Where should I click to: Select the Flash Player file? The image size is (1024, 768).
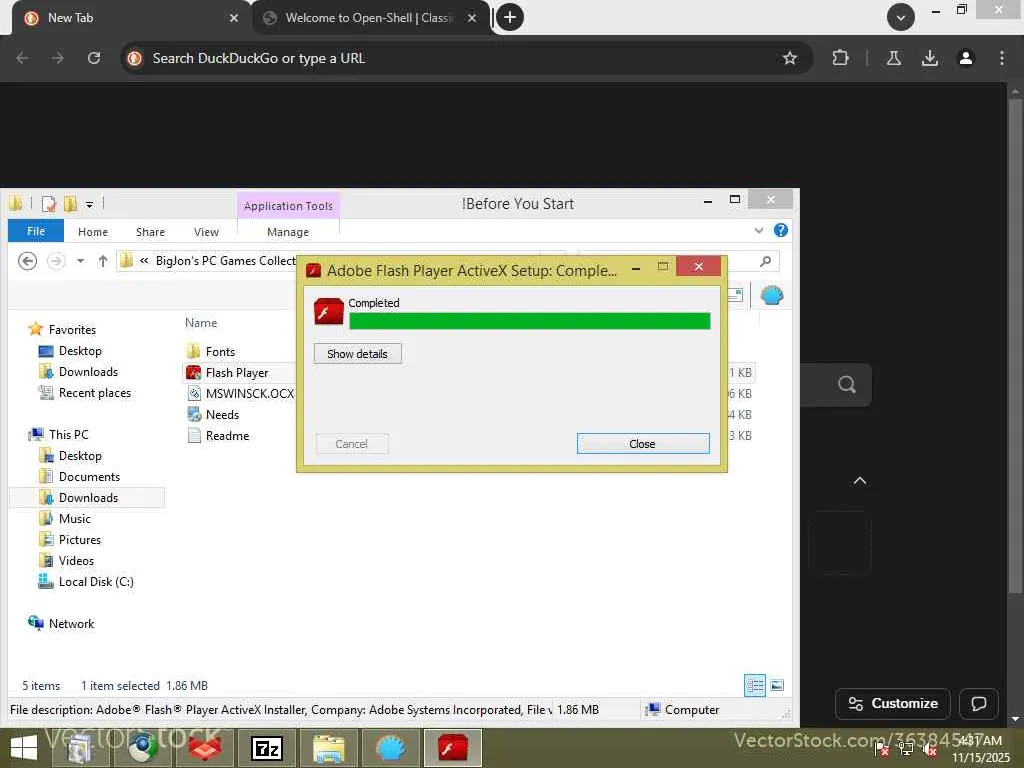[236, 372]
